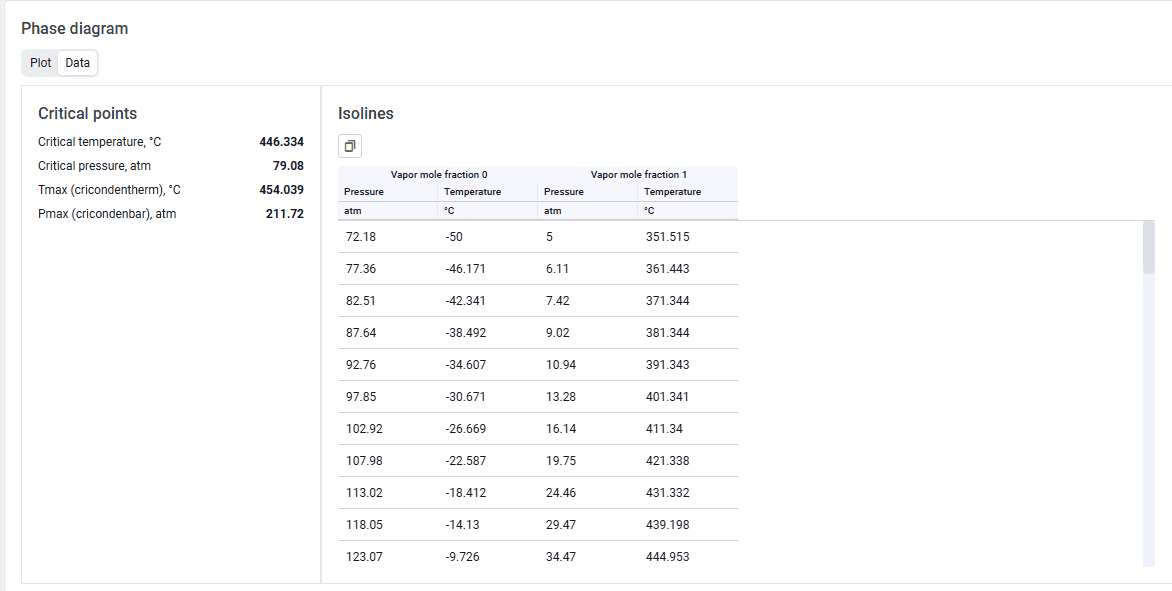
Task: Click the temperature cell 371.344
Action: coord(688,301)
